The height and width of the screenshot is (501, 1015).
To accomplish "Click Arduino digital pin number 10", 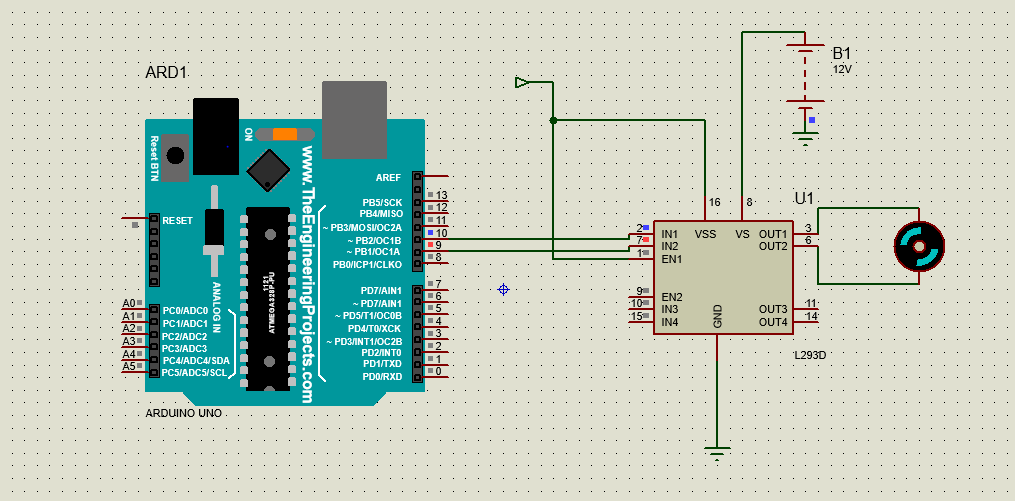I will tap(442, 232).
